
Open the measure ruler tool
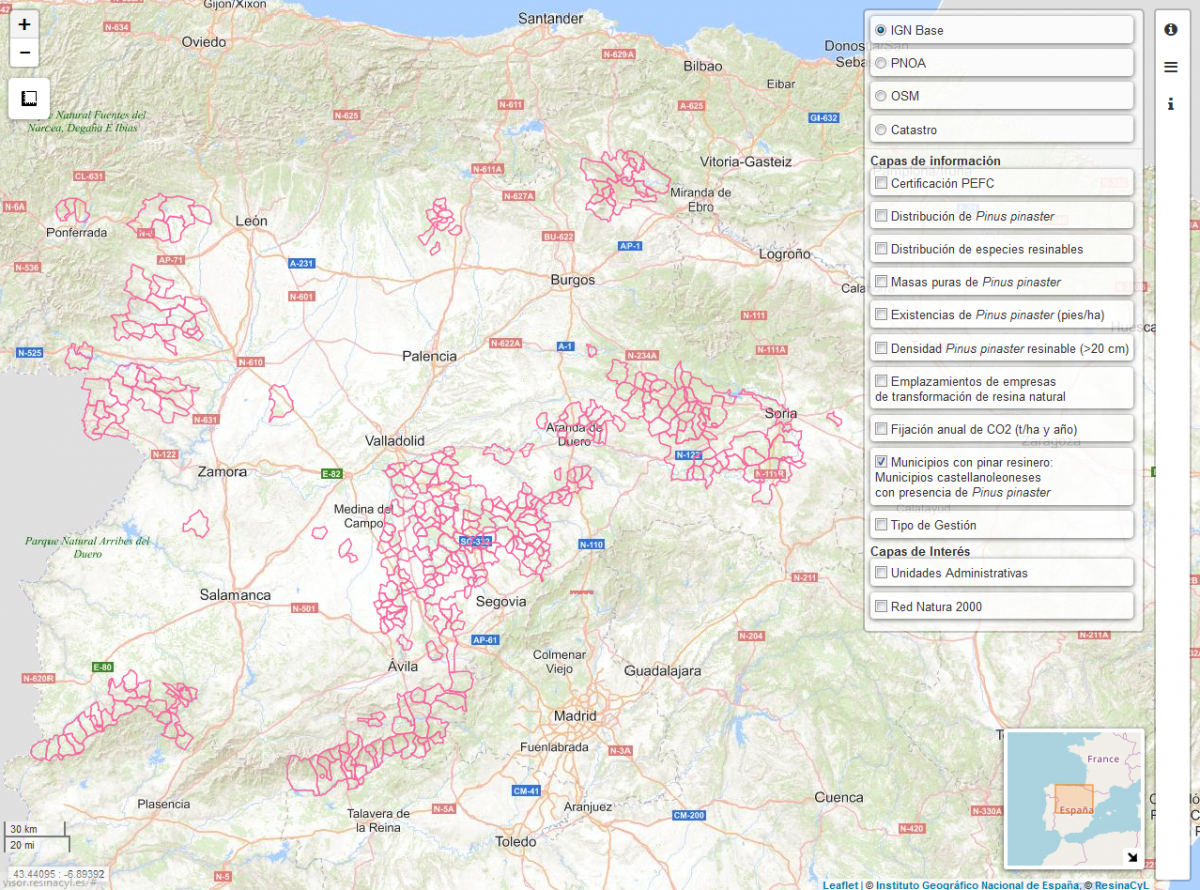click(29, 99)
